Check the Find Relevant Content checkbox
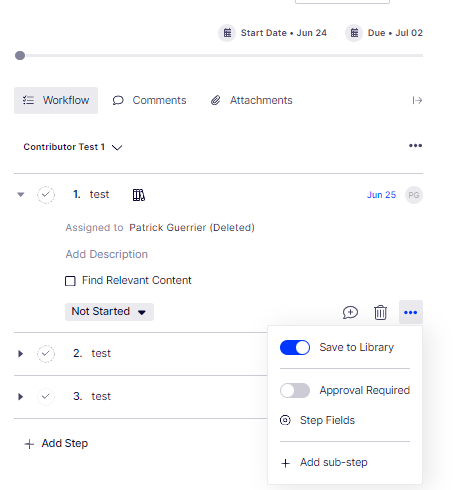Image resolution: width=453 pixels, height=490 pixels. point(70,281)
